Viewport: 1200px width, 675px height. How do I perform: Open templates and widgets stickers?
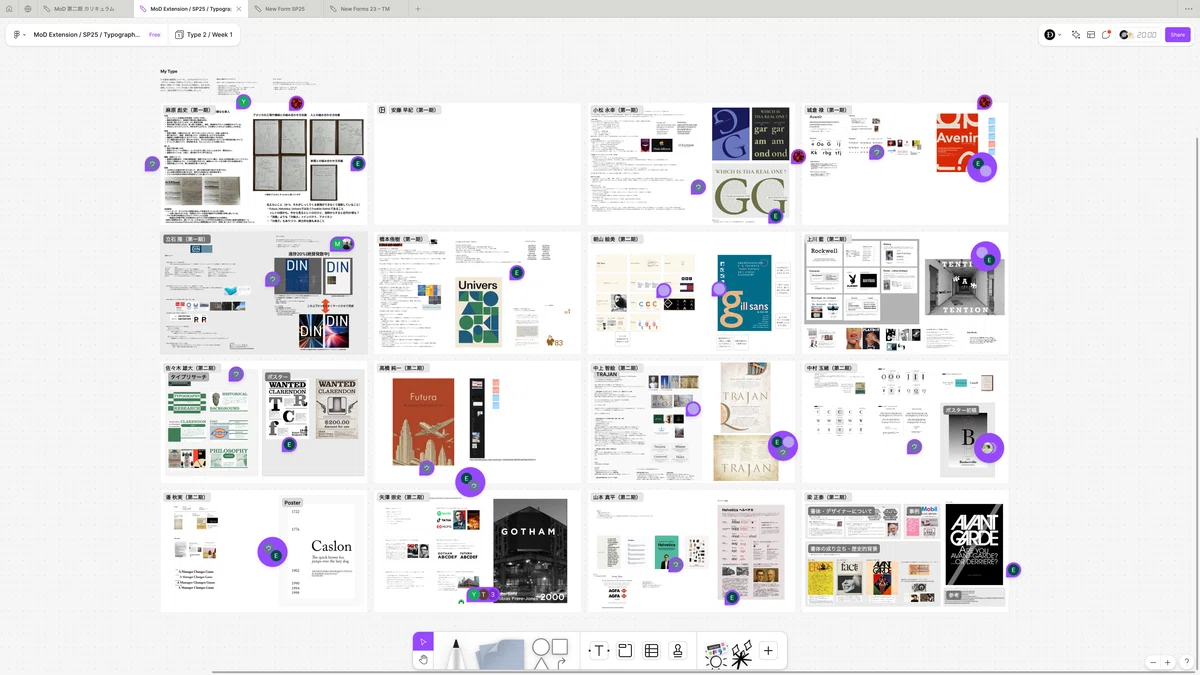715,654
